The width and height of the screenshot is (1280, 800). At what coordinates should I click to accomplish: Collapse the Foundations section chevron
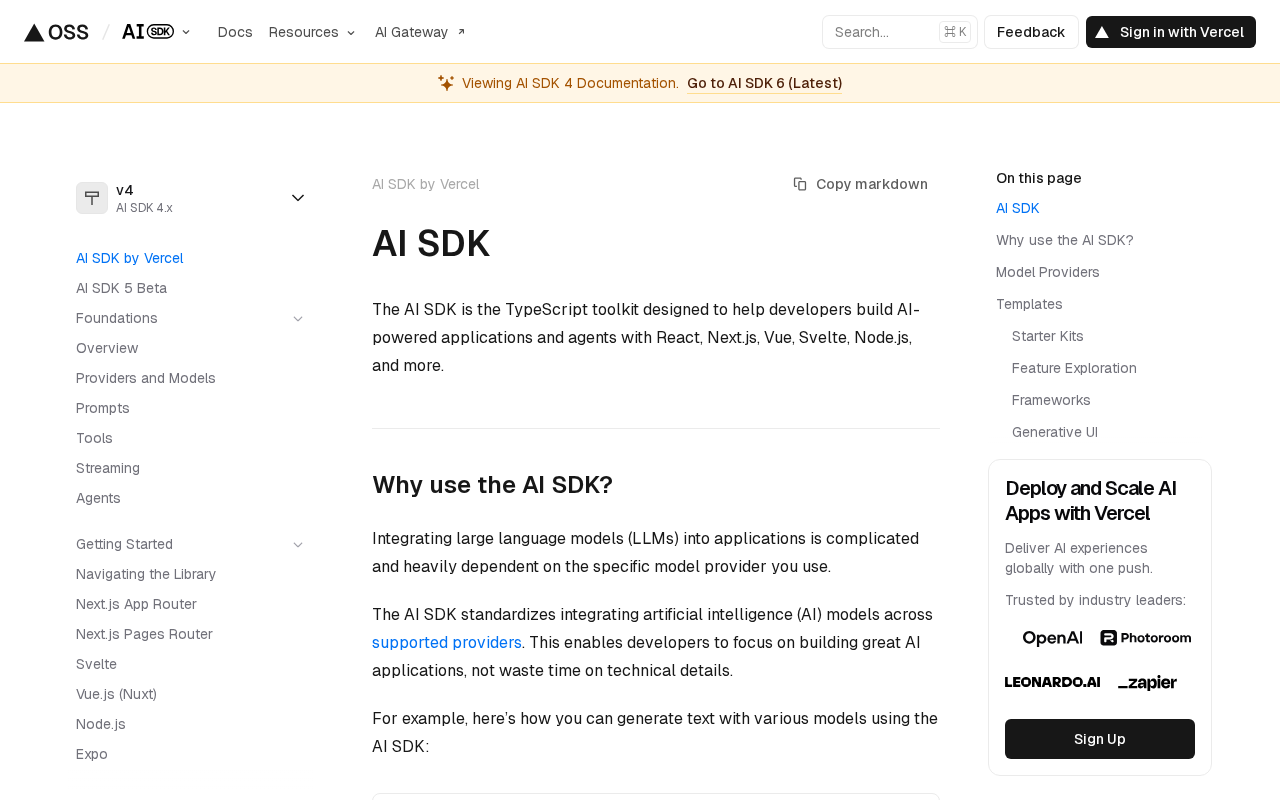[298, 319]
